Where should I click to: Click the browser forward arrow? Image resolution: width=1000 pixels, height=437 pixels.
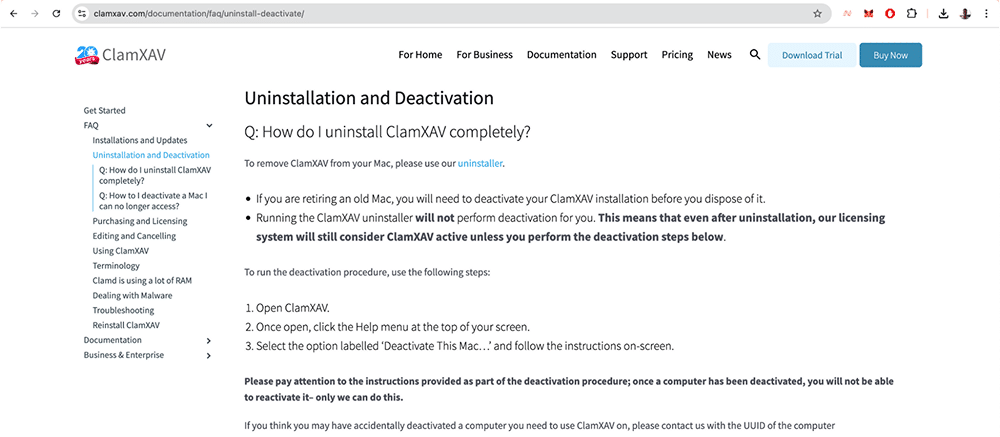(x=35, y=13)
